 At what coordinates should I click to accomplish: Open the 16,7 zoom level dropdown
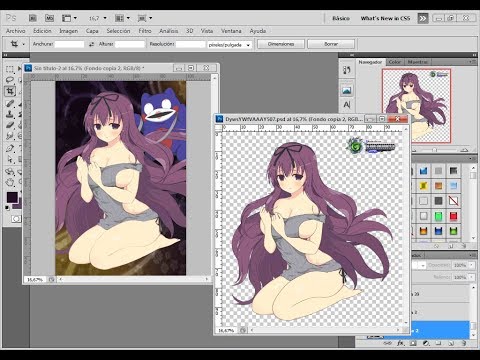coord(105,18)
